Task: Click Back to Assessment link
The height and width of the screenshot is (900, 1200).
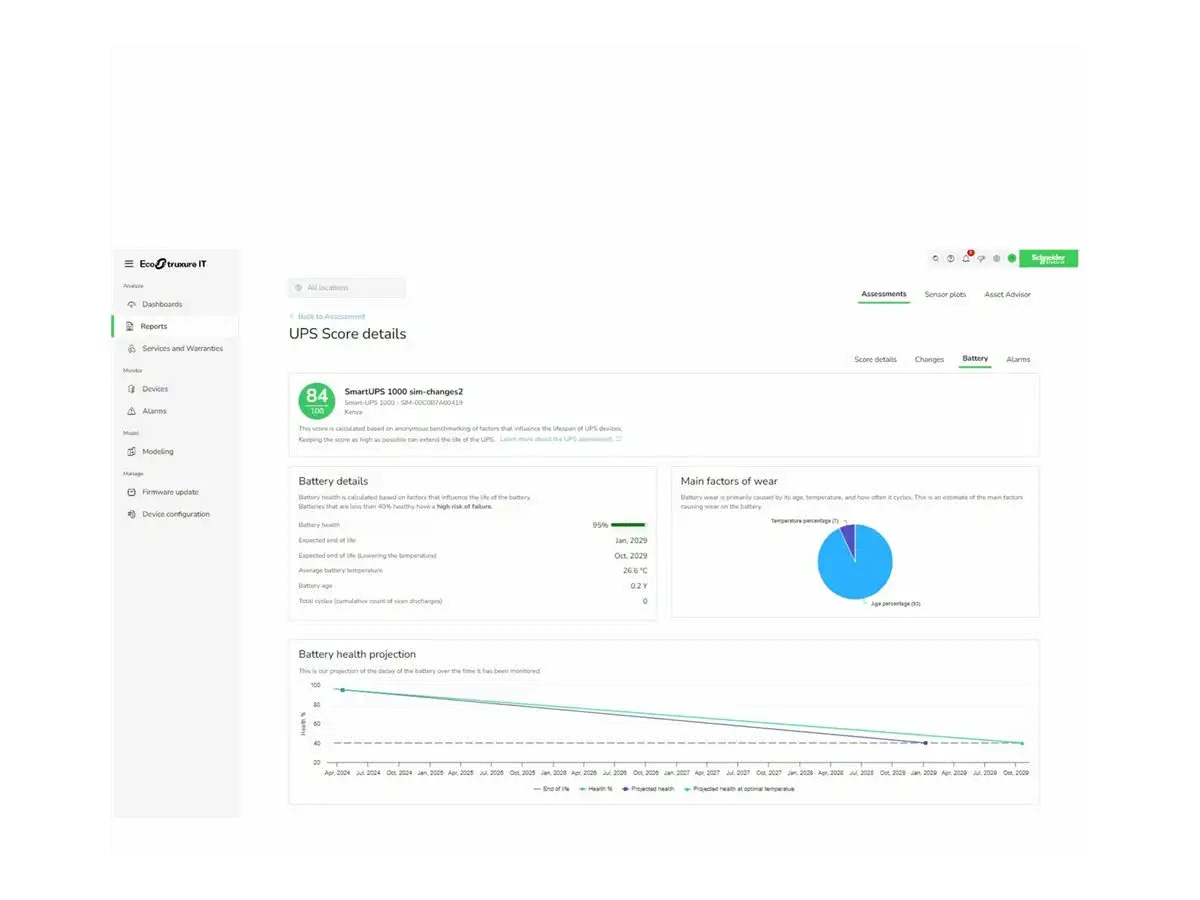Action: (x=330, y=316)
